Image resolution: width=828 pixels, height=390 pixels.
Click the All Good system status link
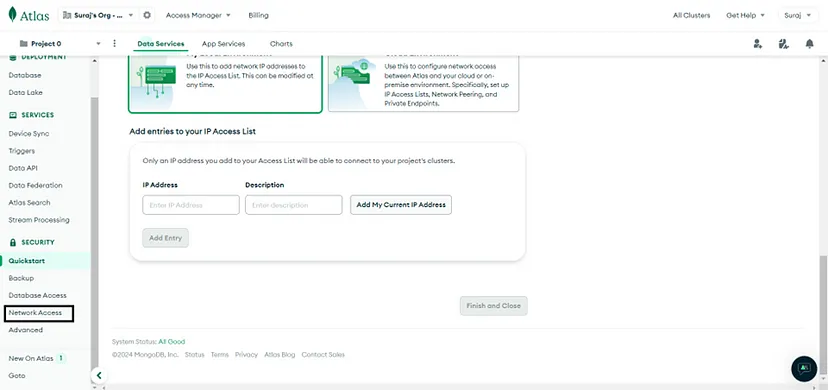(172, 342)
